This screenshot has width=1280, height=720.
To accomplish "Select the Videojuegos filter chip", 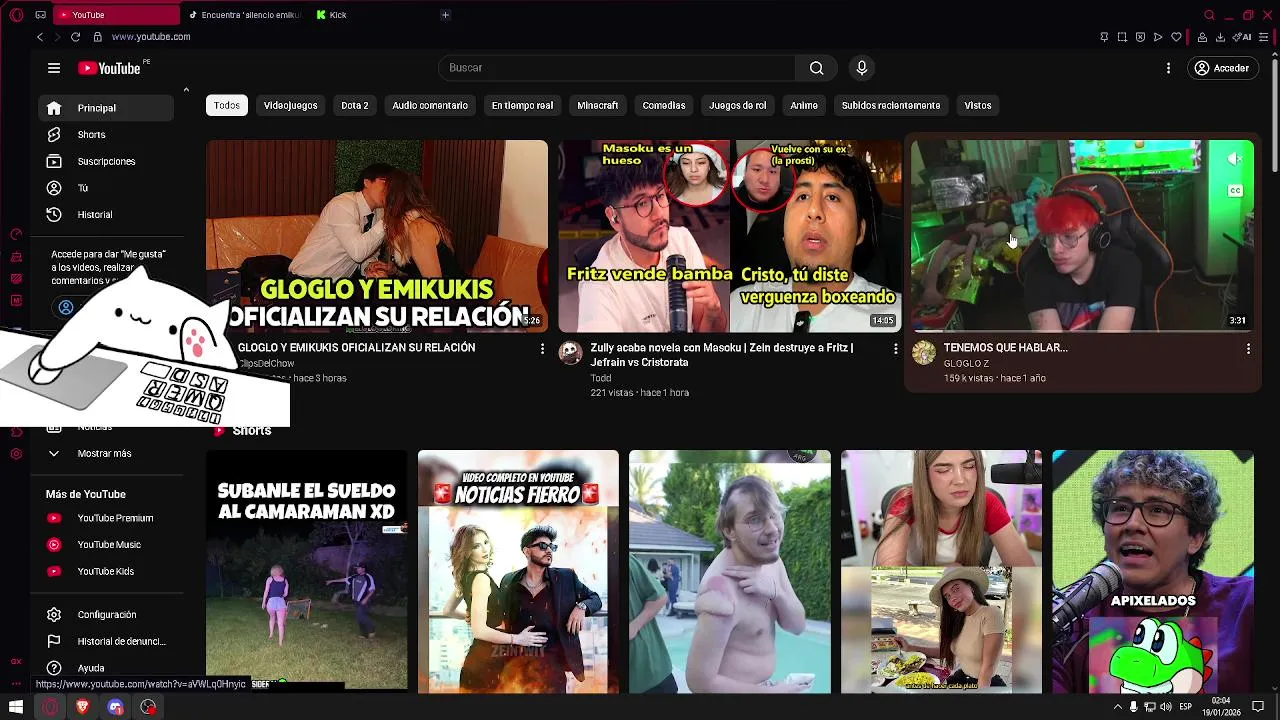I will pos(290,105).
